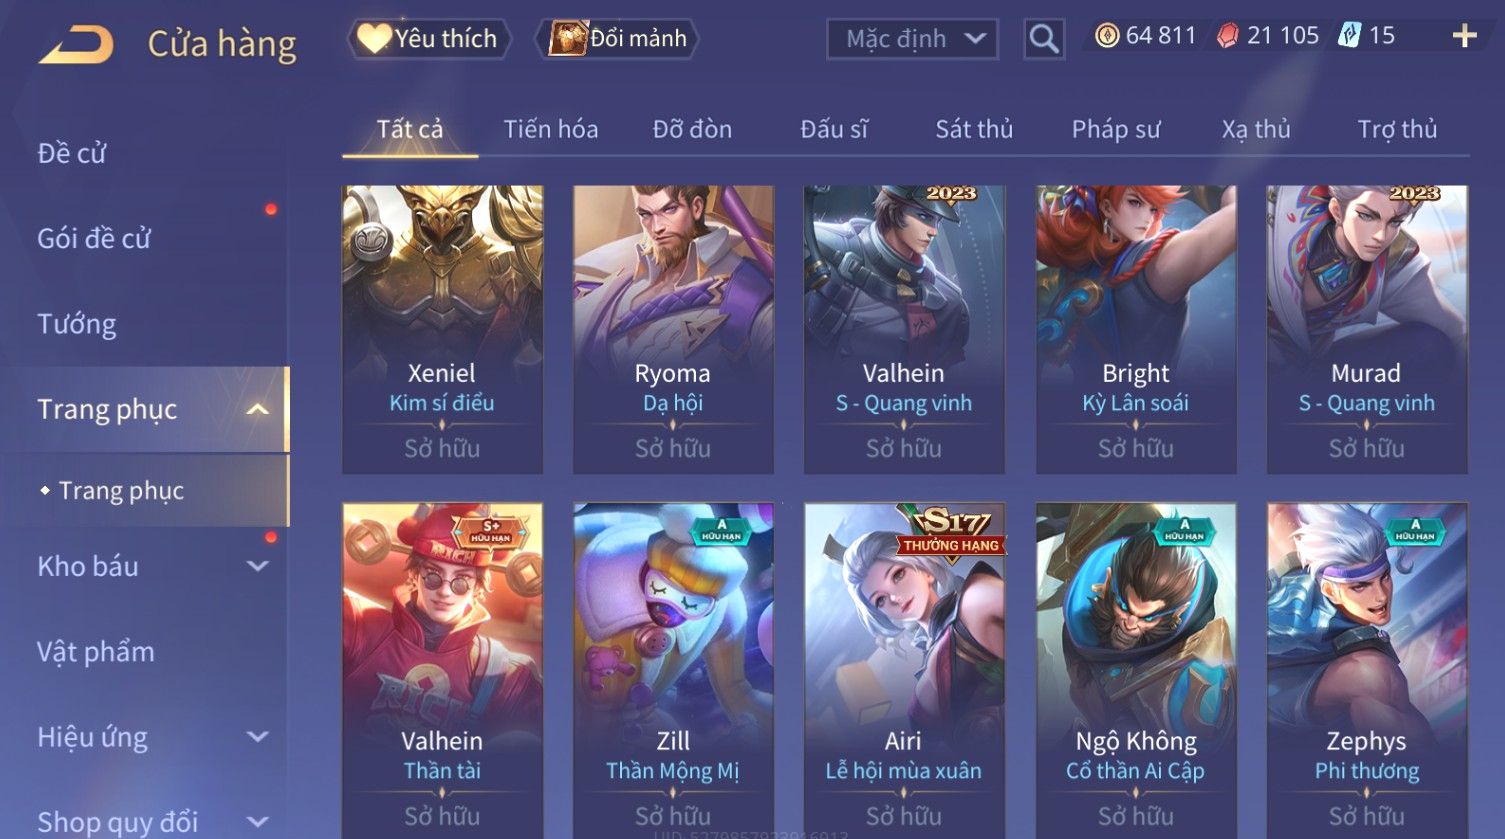Screen dimensions: 1505x839
Task: Expand the Hiệu ứng sidebar section
Action: click(x=257, y=737)
